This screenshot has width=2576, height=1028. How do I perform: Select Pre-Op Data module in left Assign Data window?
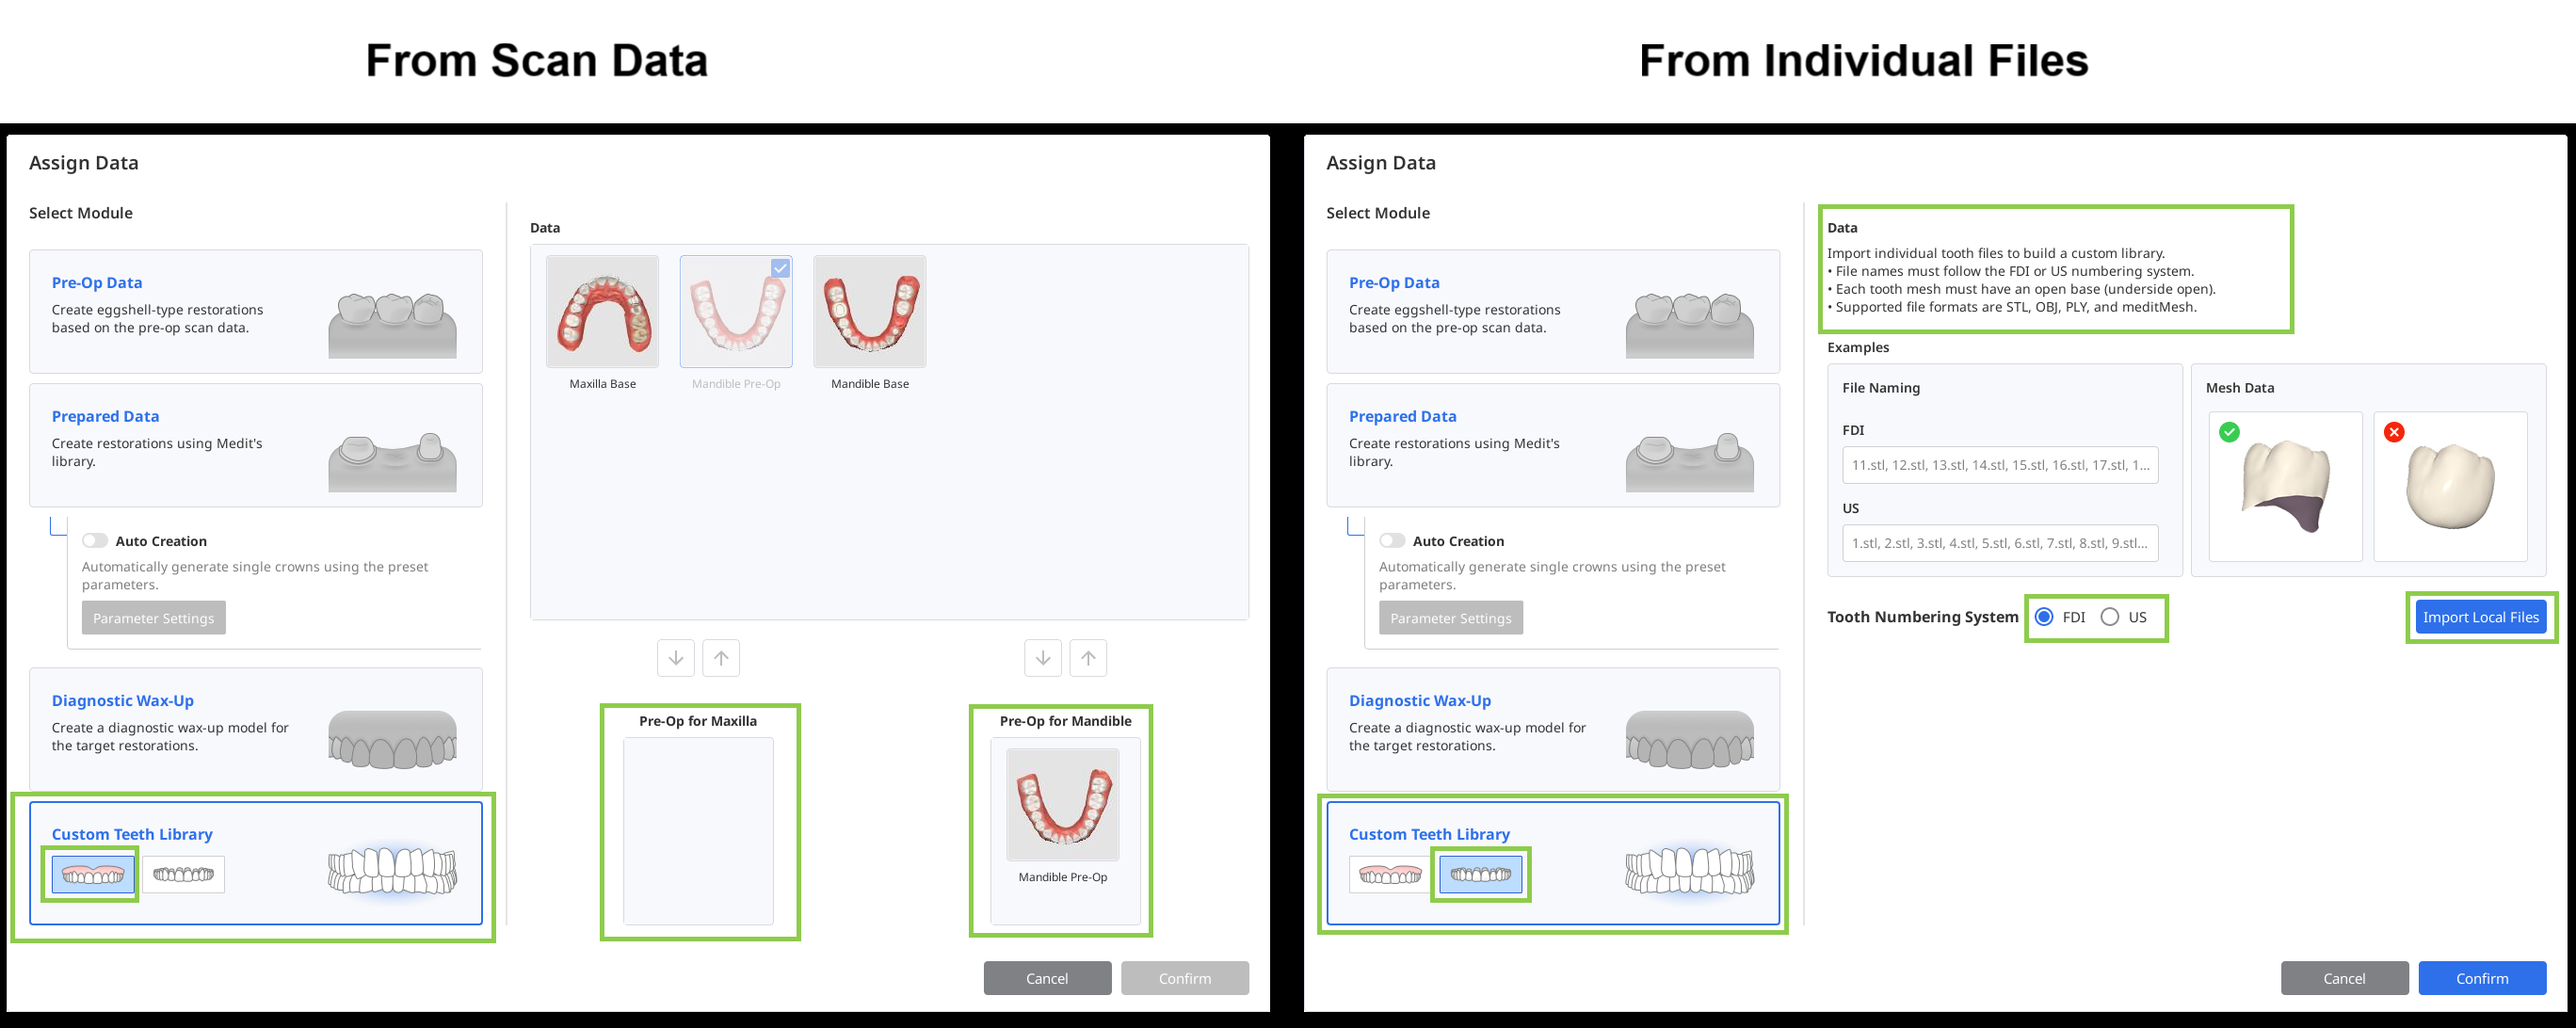pyautogui.click(x=256, y=311)
